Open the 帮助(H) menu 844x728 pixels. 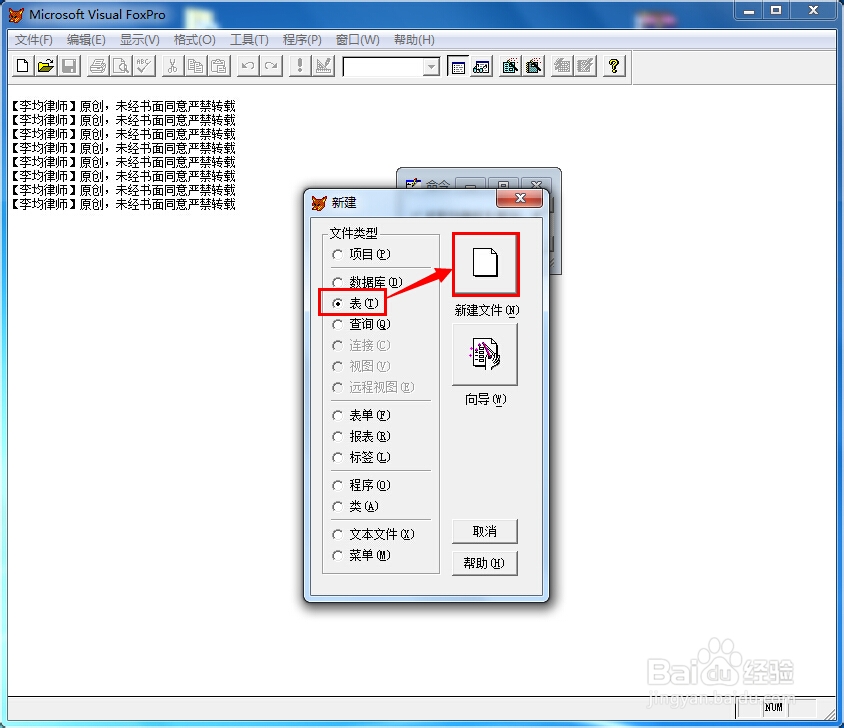pyautogui.click(x=414, y=40)
